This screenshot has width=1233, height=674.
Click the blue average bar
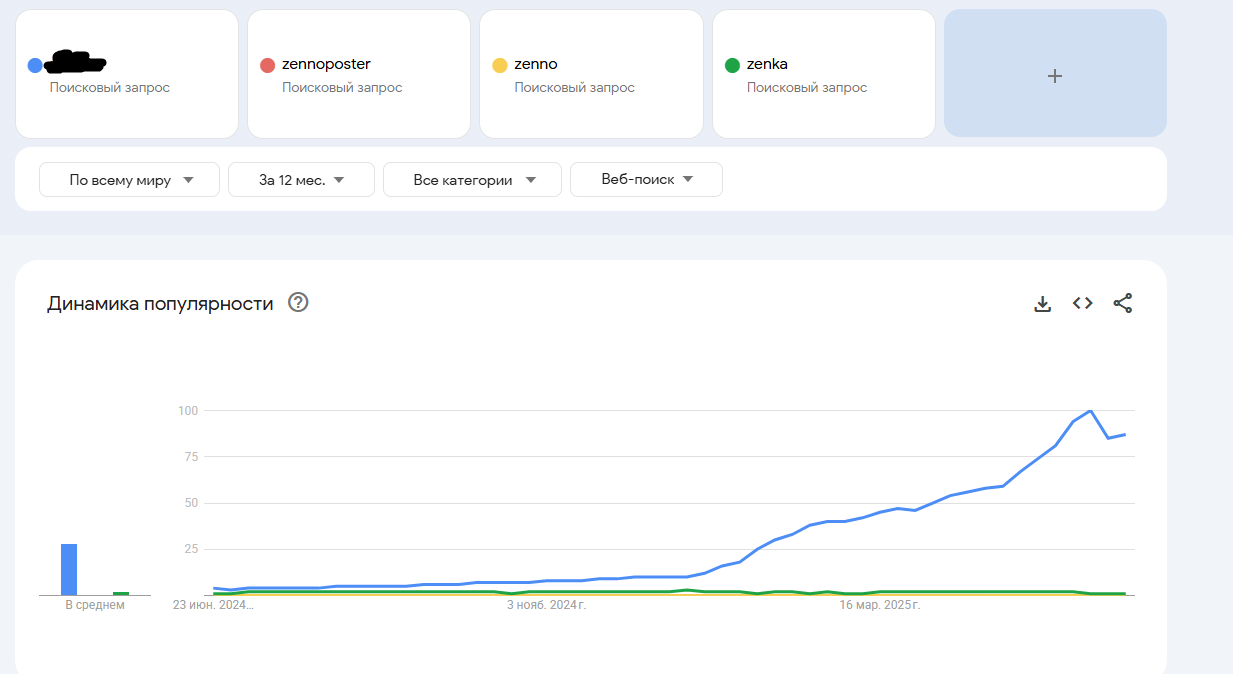[69, 570]
